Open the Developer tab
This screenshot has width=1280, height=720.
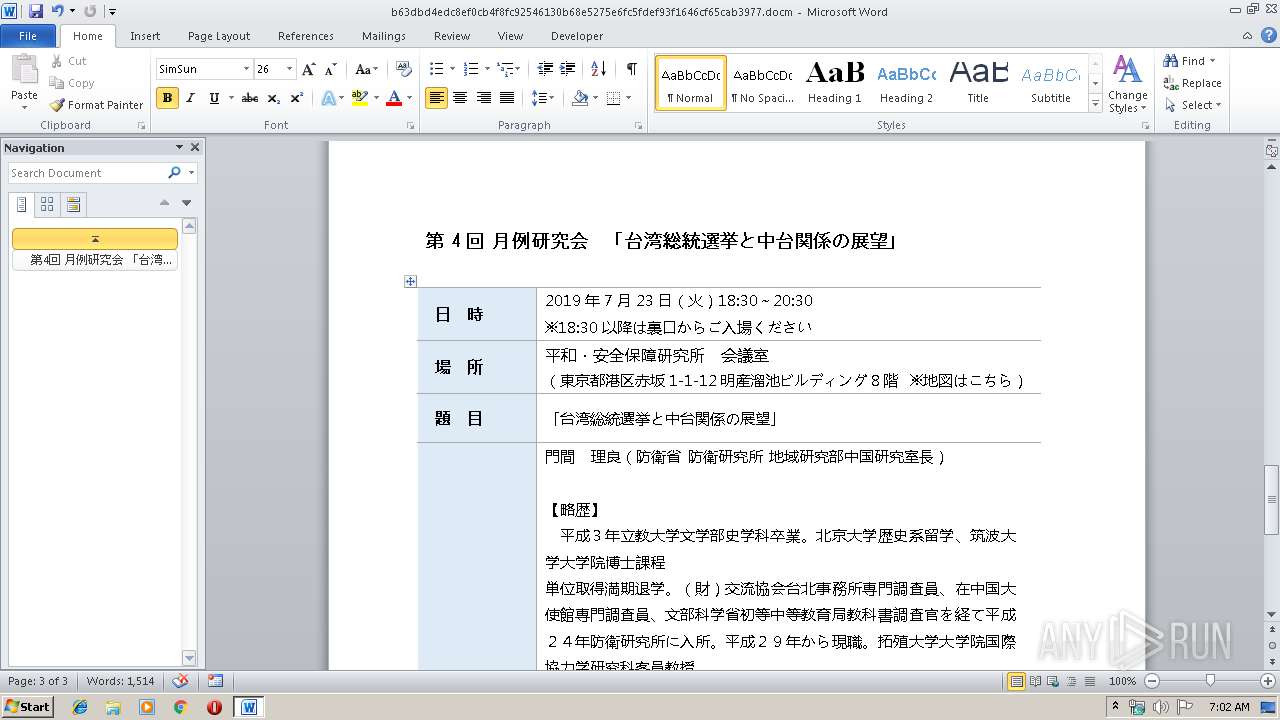(577, 36)
